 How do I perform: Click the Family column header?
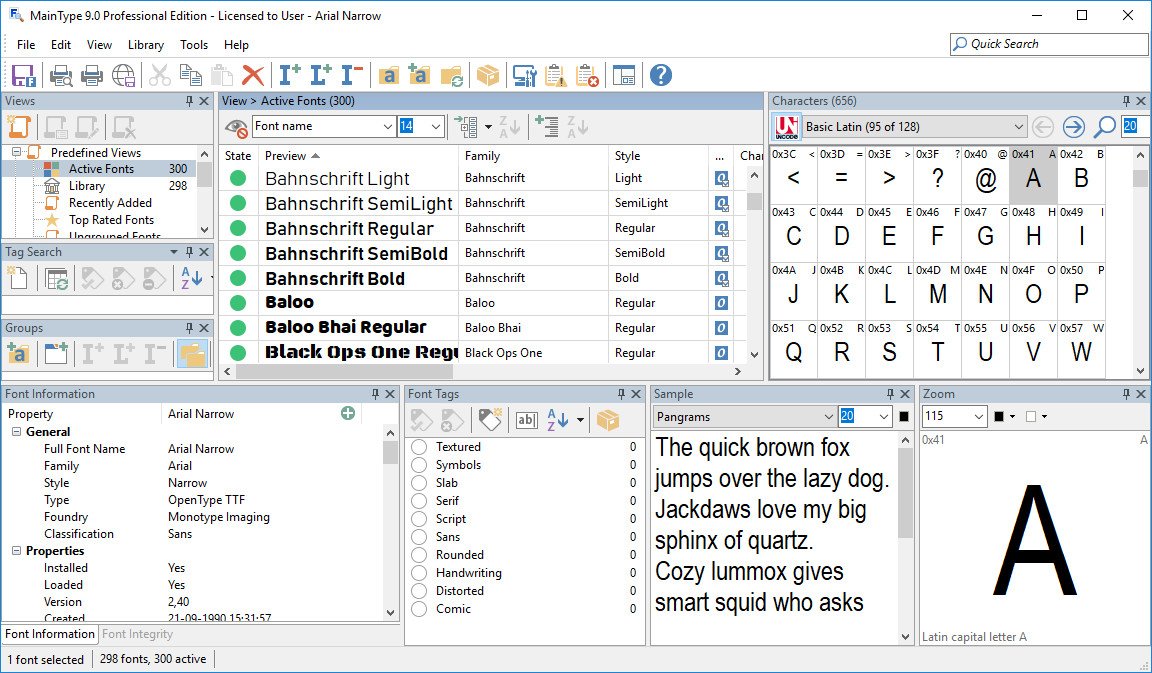(x=482, y=156)
